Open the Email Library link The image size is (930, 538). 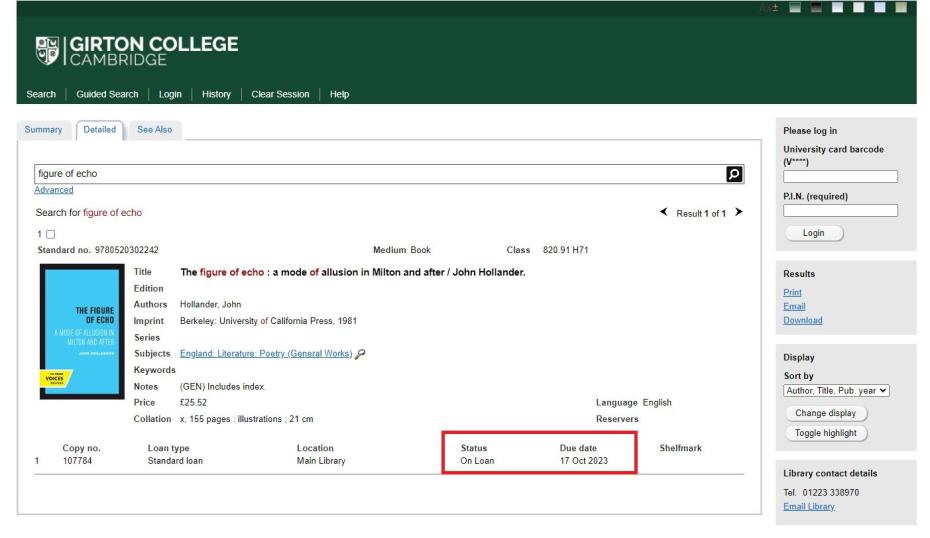(810, 507)
